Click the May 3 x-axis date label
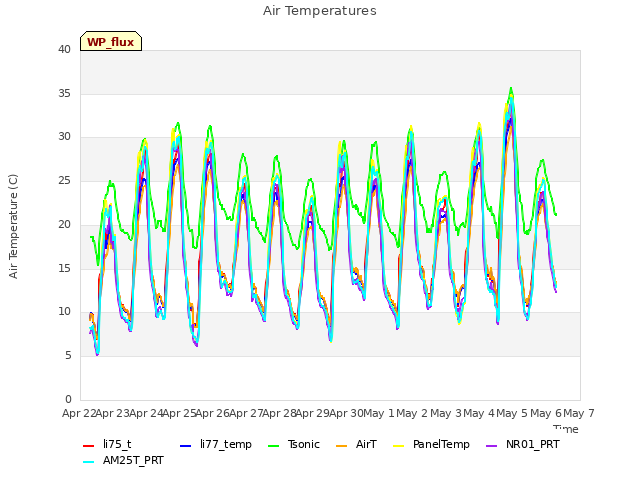This screenshot has width=640, height=480. point(446,413)
